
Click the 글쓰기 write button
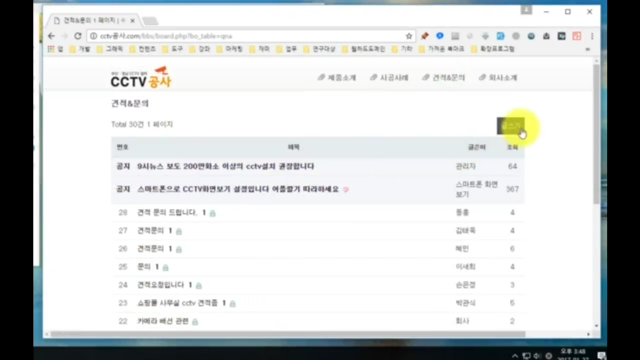pos(511,126)
